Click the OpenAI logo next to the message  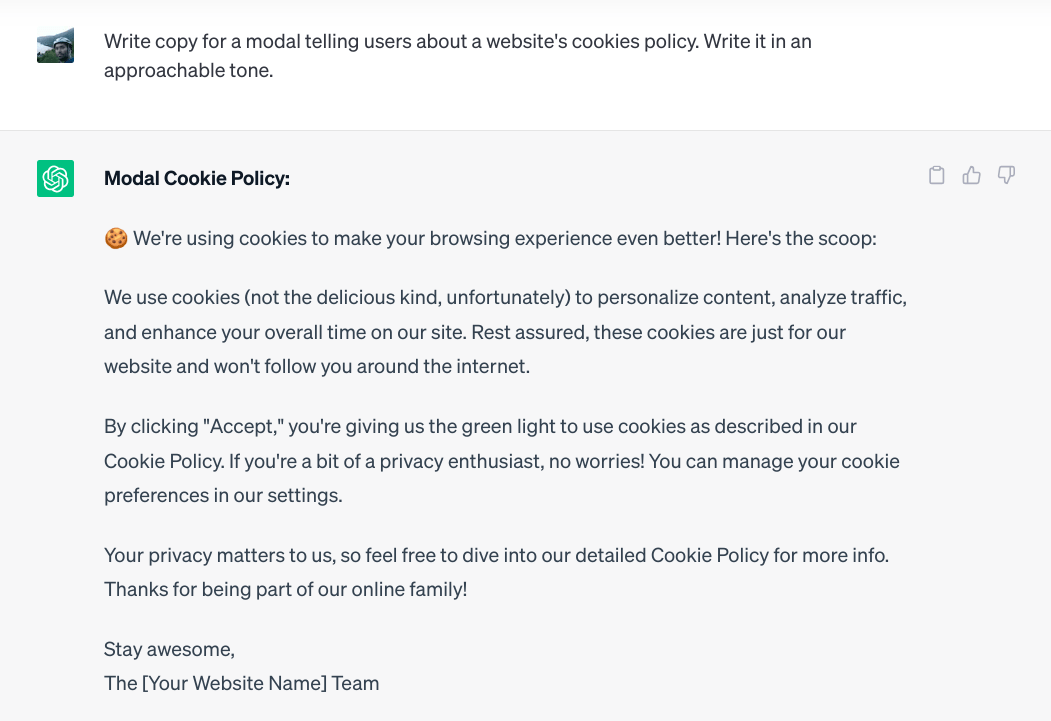pos(55,178)
